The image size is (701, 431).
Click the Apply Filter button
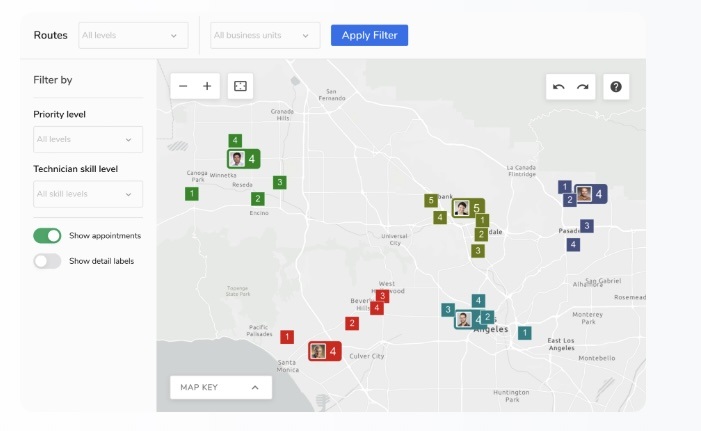point(369,35)
